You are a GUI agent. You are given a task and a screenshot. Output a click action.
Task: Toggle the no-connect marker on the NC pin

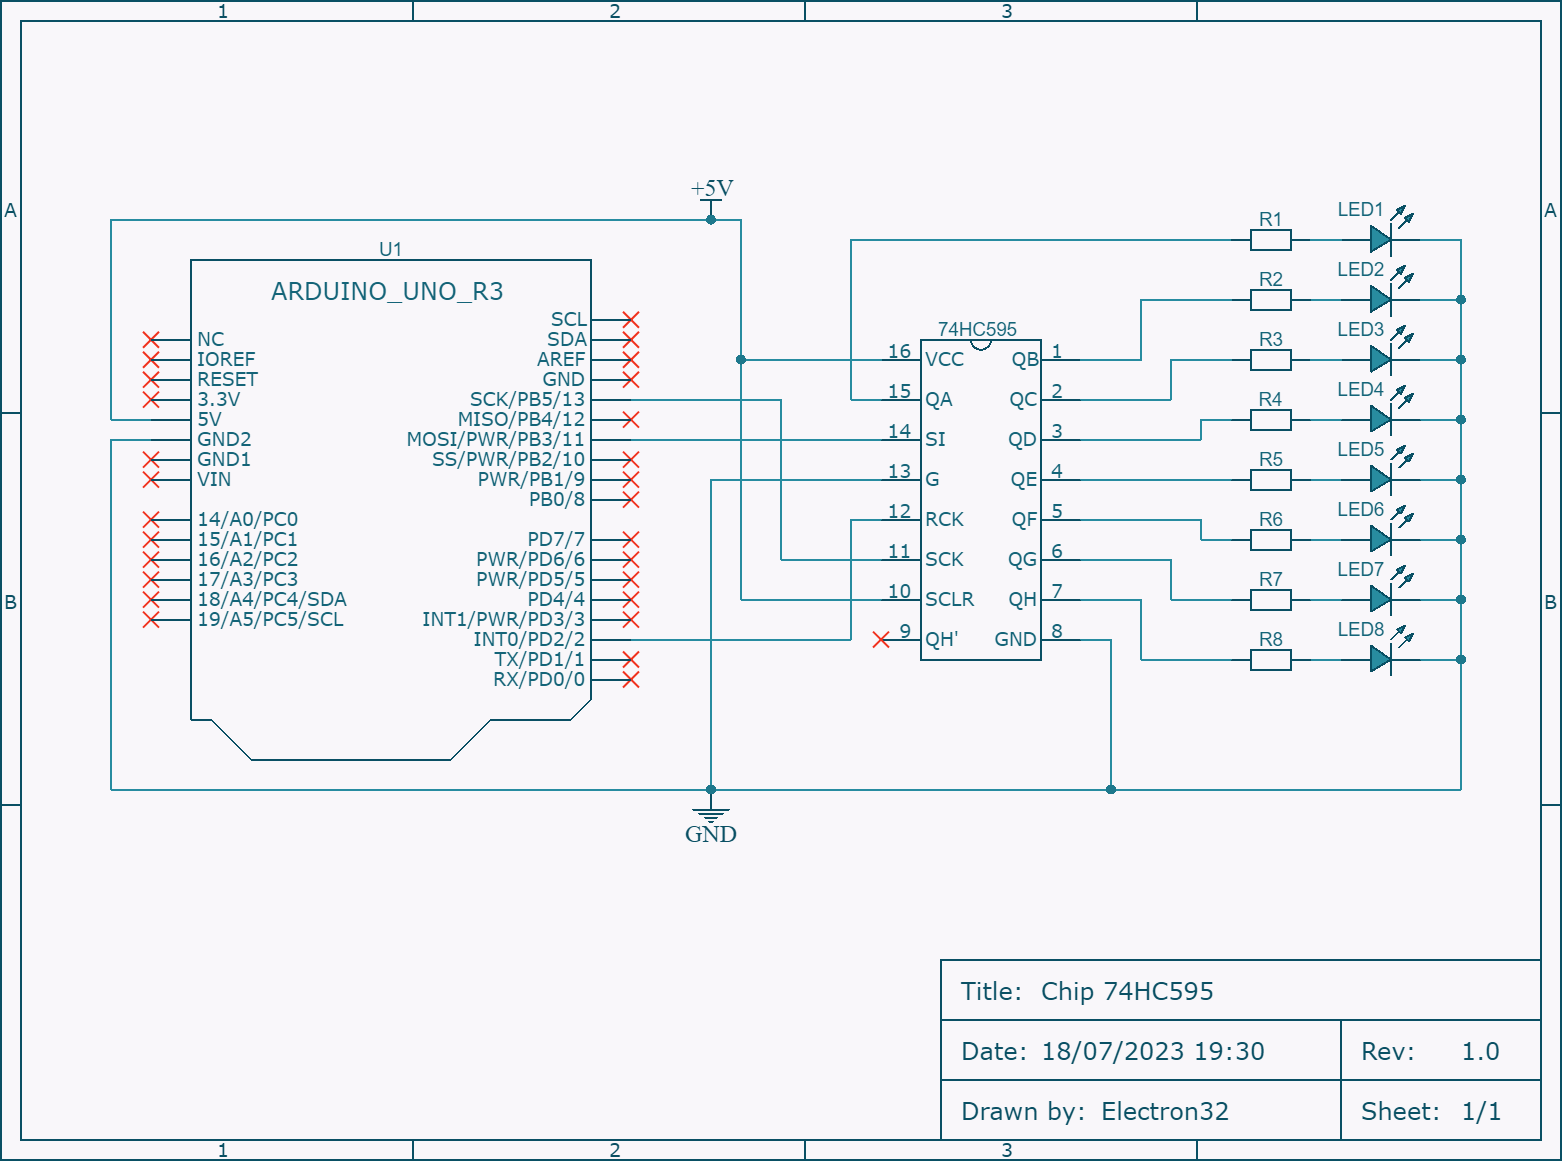[x=151, y=339]
